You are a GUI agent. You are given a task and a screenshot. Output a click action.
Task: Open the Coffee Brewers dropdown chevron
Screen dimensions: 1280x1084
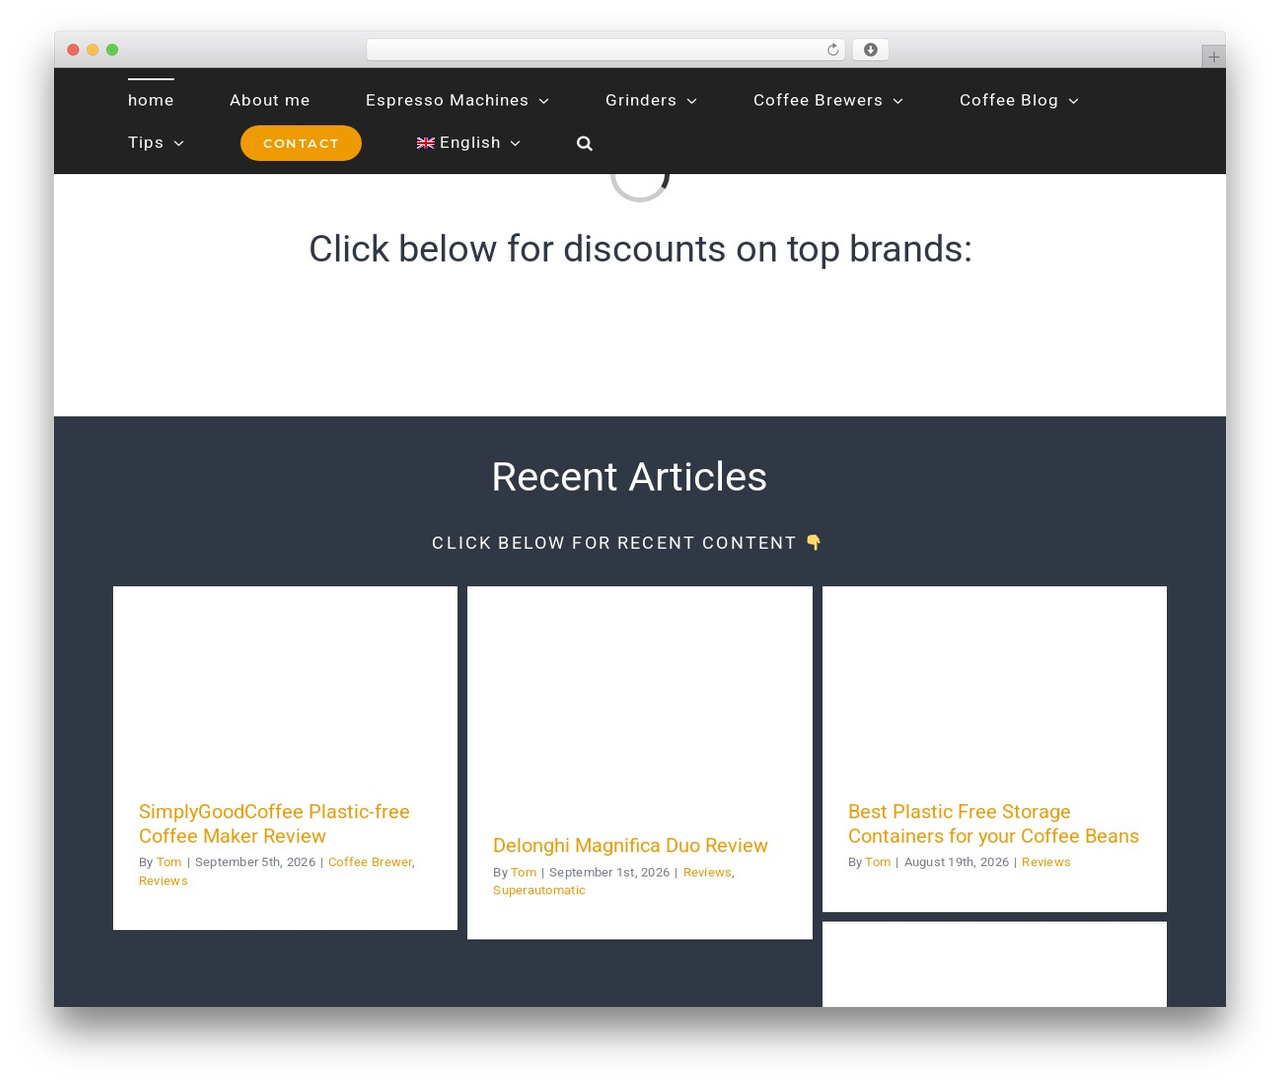click(x=898, y=101)
